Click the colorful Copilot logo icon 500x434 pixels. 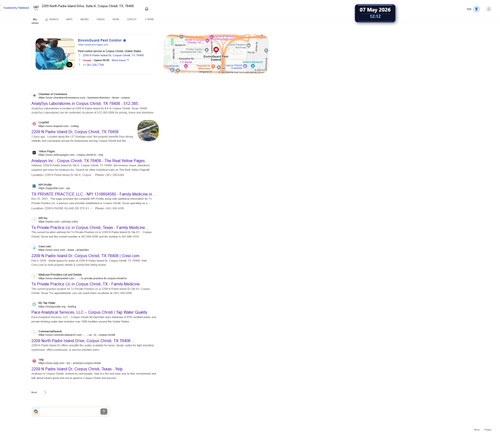click(x=36, y=412)
